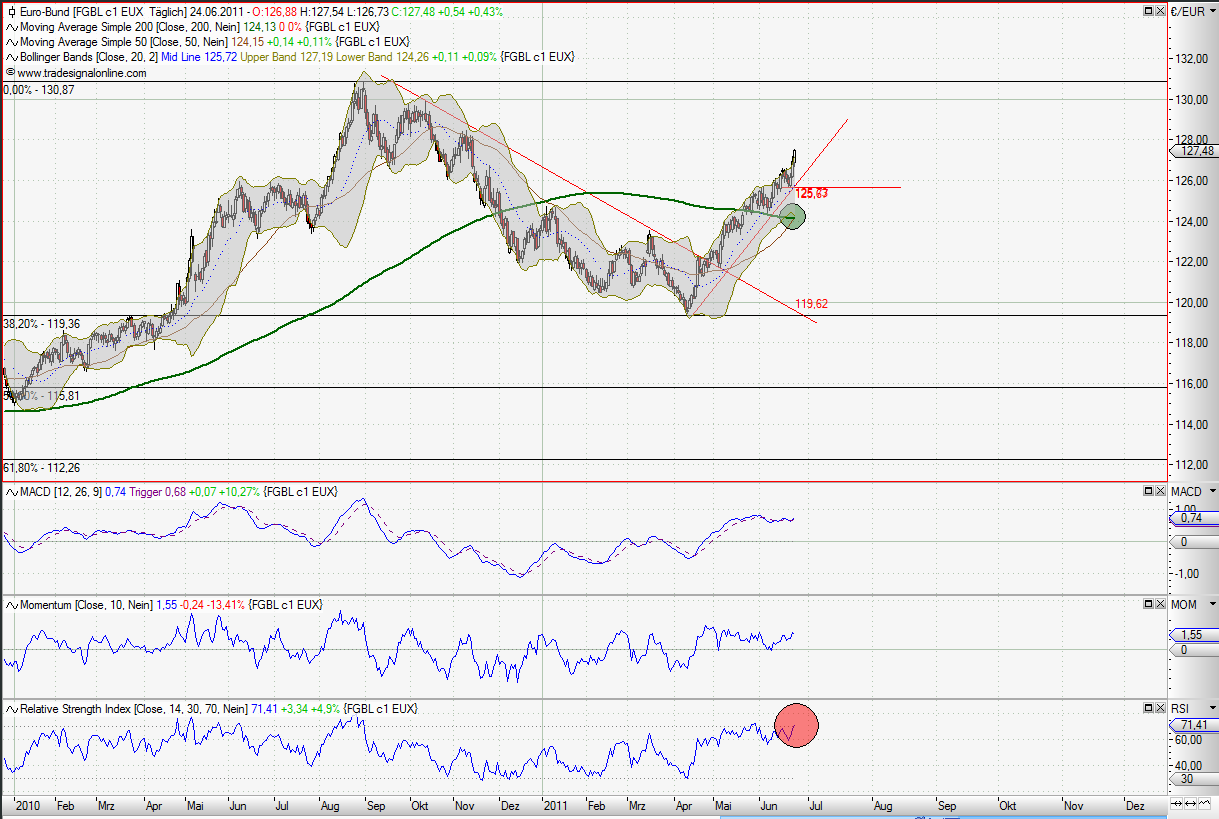
Task: Maximize the RSI subchart panel
Action: click(1146, 708)
